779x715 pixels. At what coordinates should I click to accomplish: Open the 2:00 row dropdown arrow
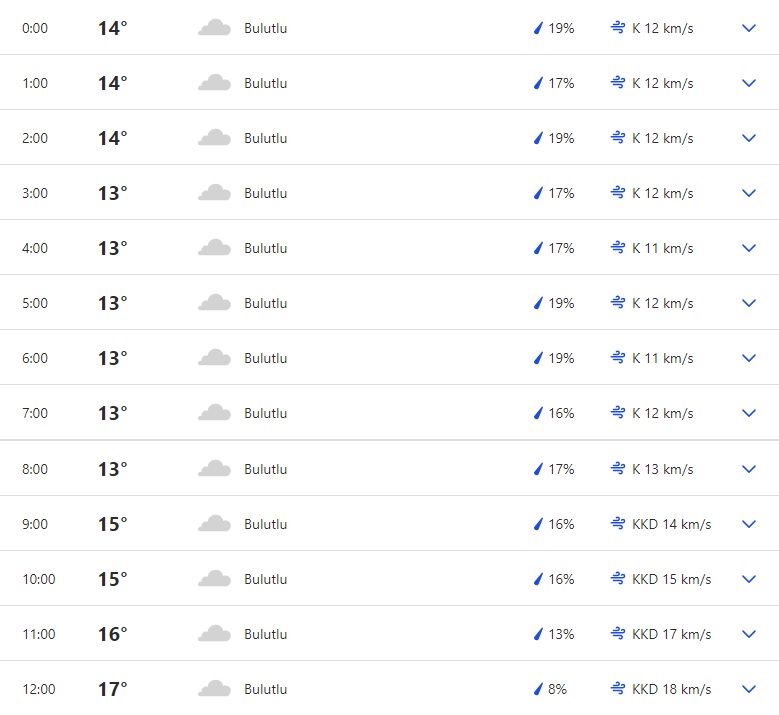(749, 138)
